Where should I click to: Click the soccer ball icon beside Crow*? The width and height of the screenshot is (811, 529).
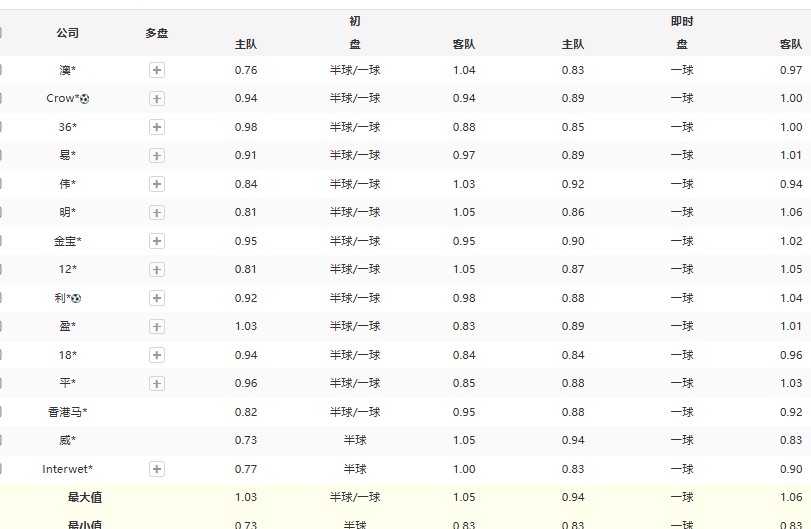[x=85, y=99]
